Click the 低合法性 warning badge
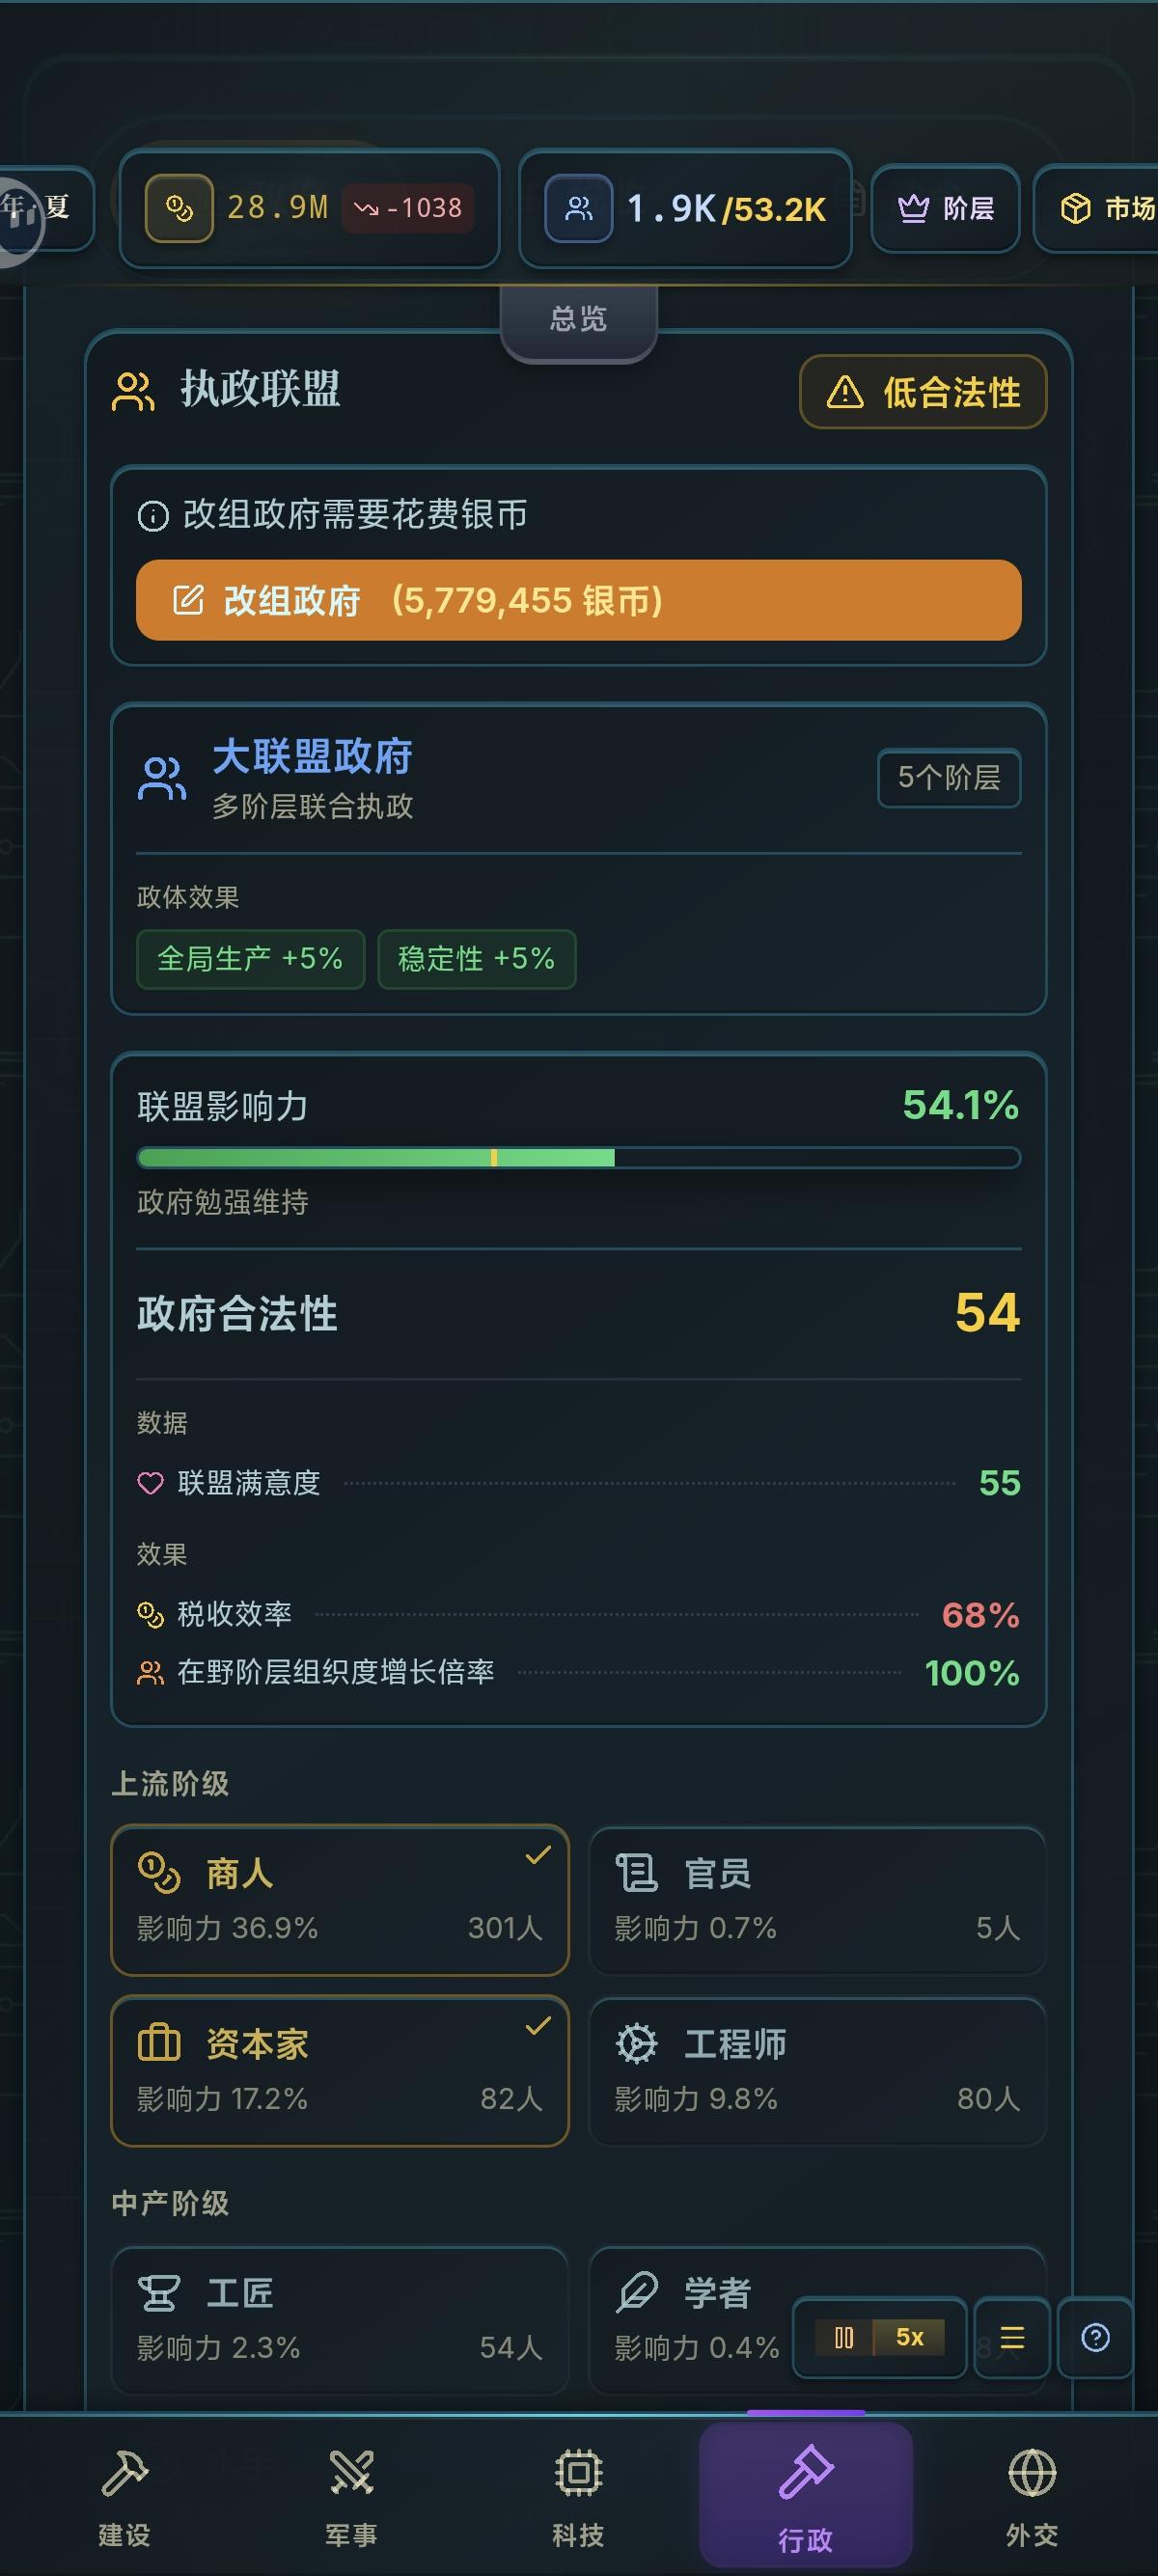The width and height of the screenshot is (1158, 2576). point(922,392)
